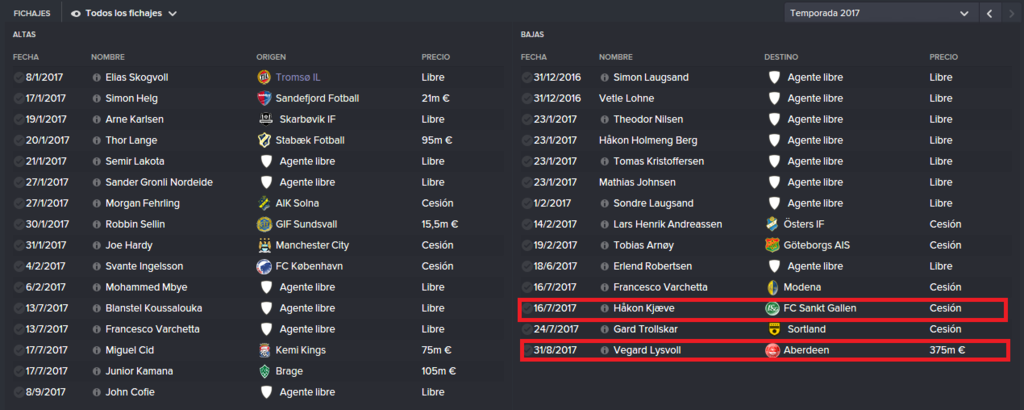Open Simon Helg player profile
This screenshot has height=410, width=1024.
[131, 99]
